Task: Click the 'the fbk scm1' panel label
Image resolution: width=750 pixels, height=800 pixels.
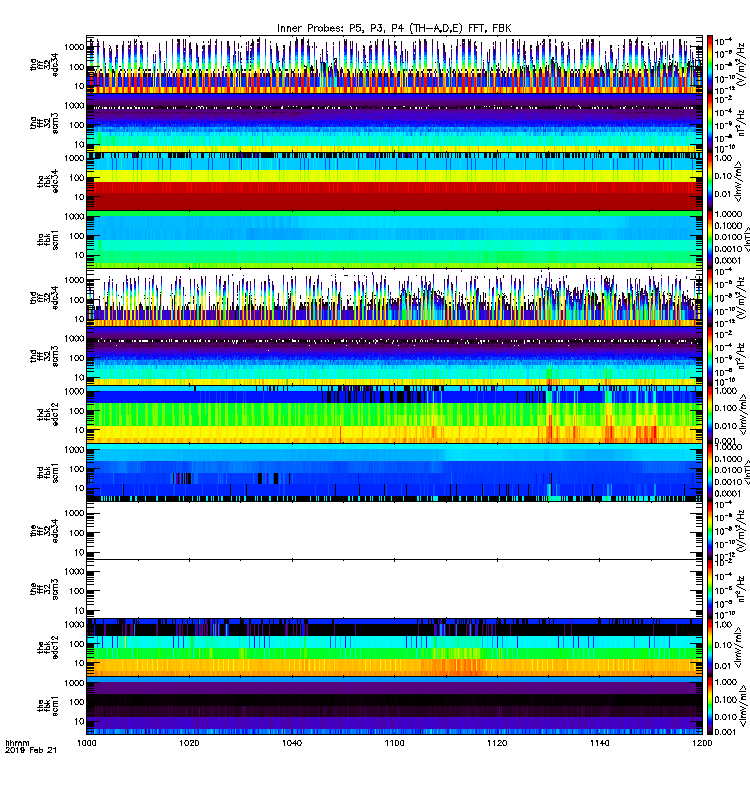Action: (48, 706)
